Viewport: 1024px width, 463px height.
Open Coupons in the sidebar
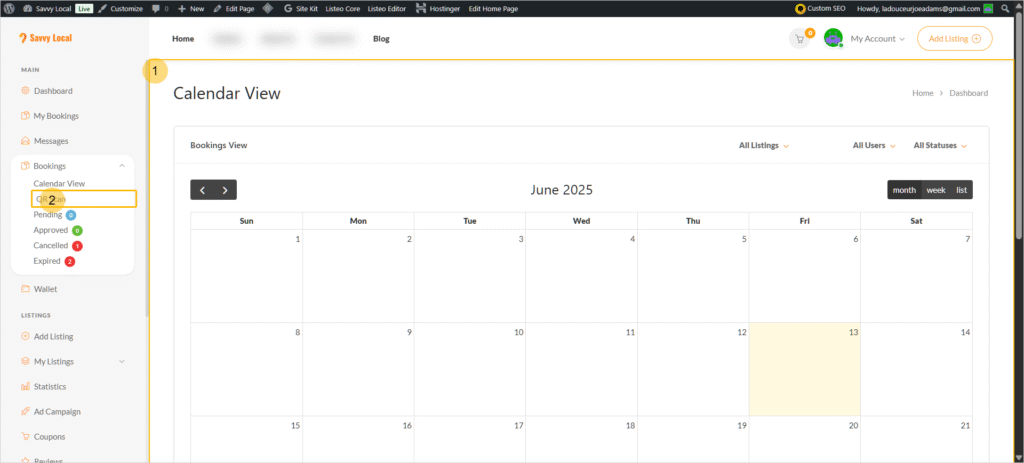point(49,436)
